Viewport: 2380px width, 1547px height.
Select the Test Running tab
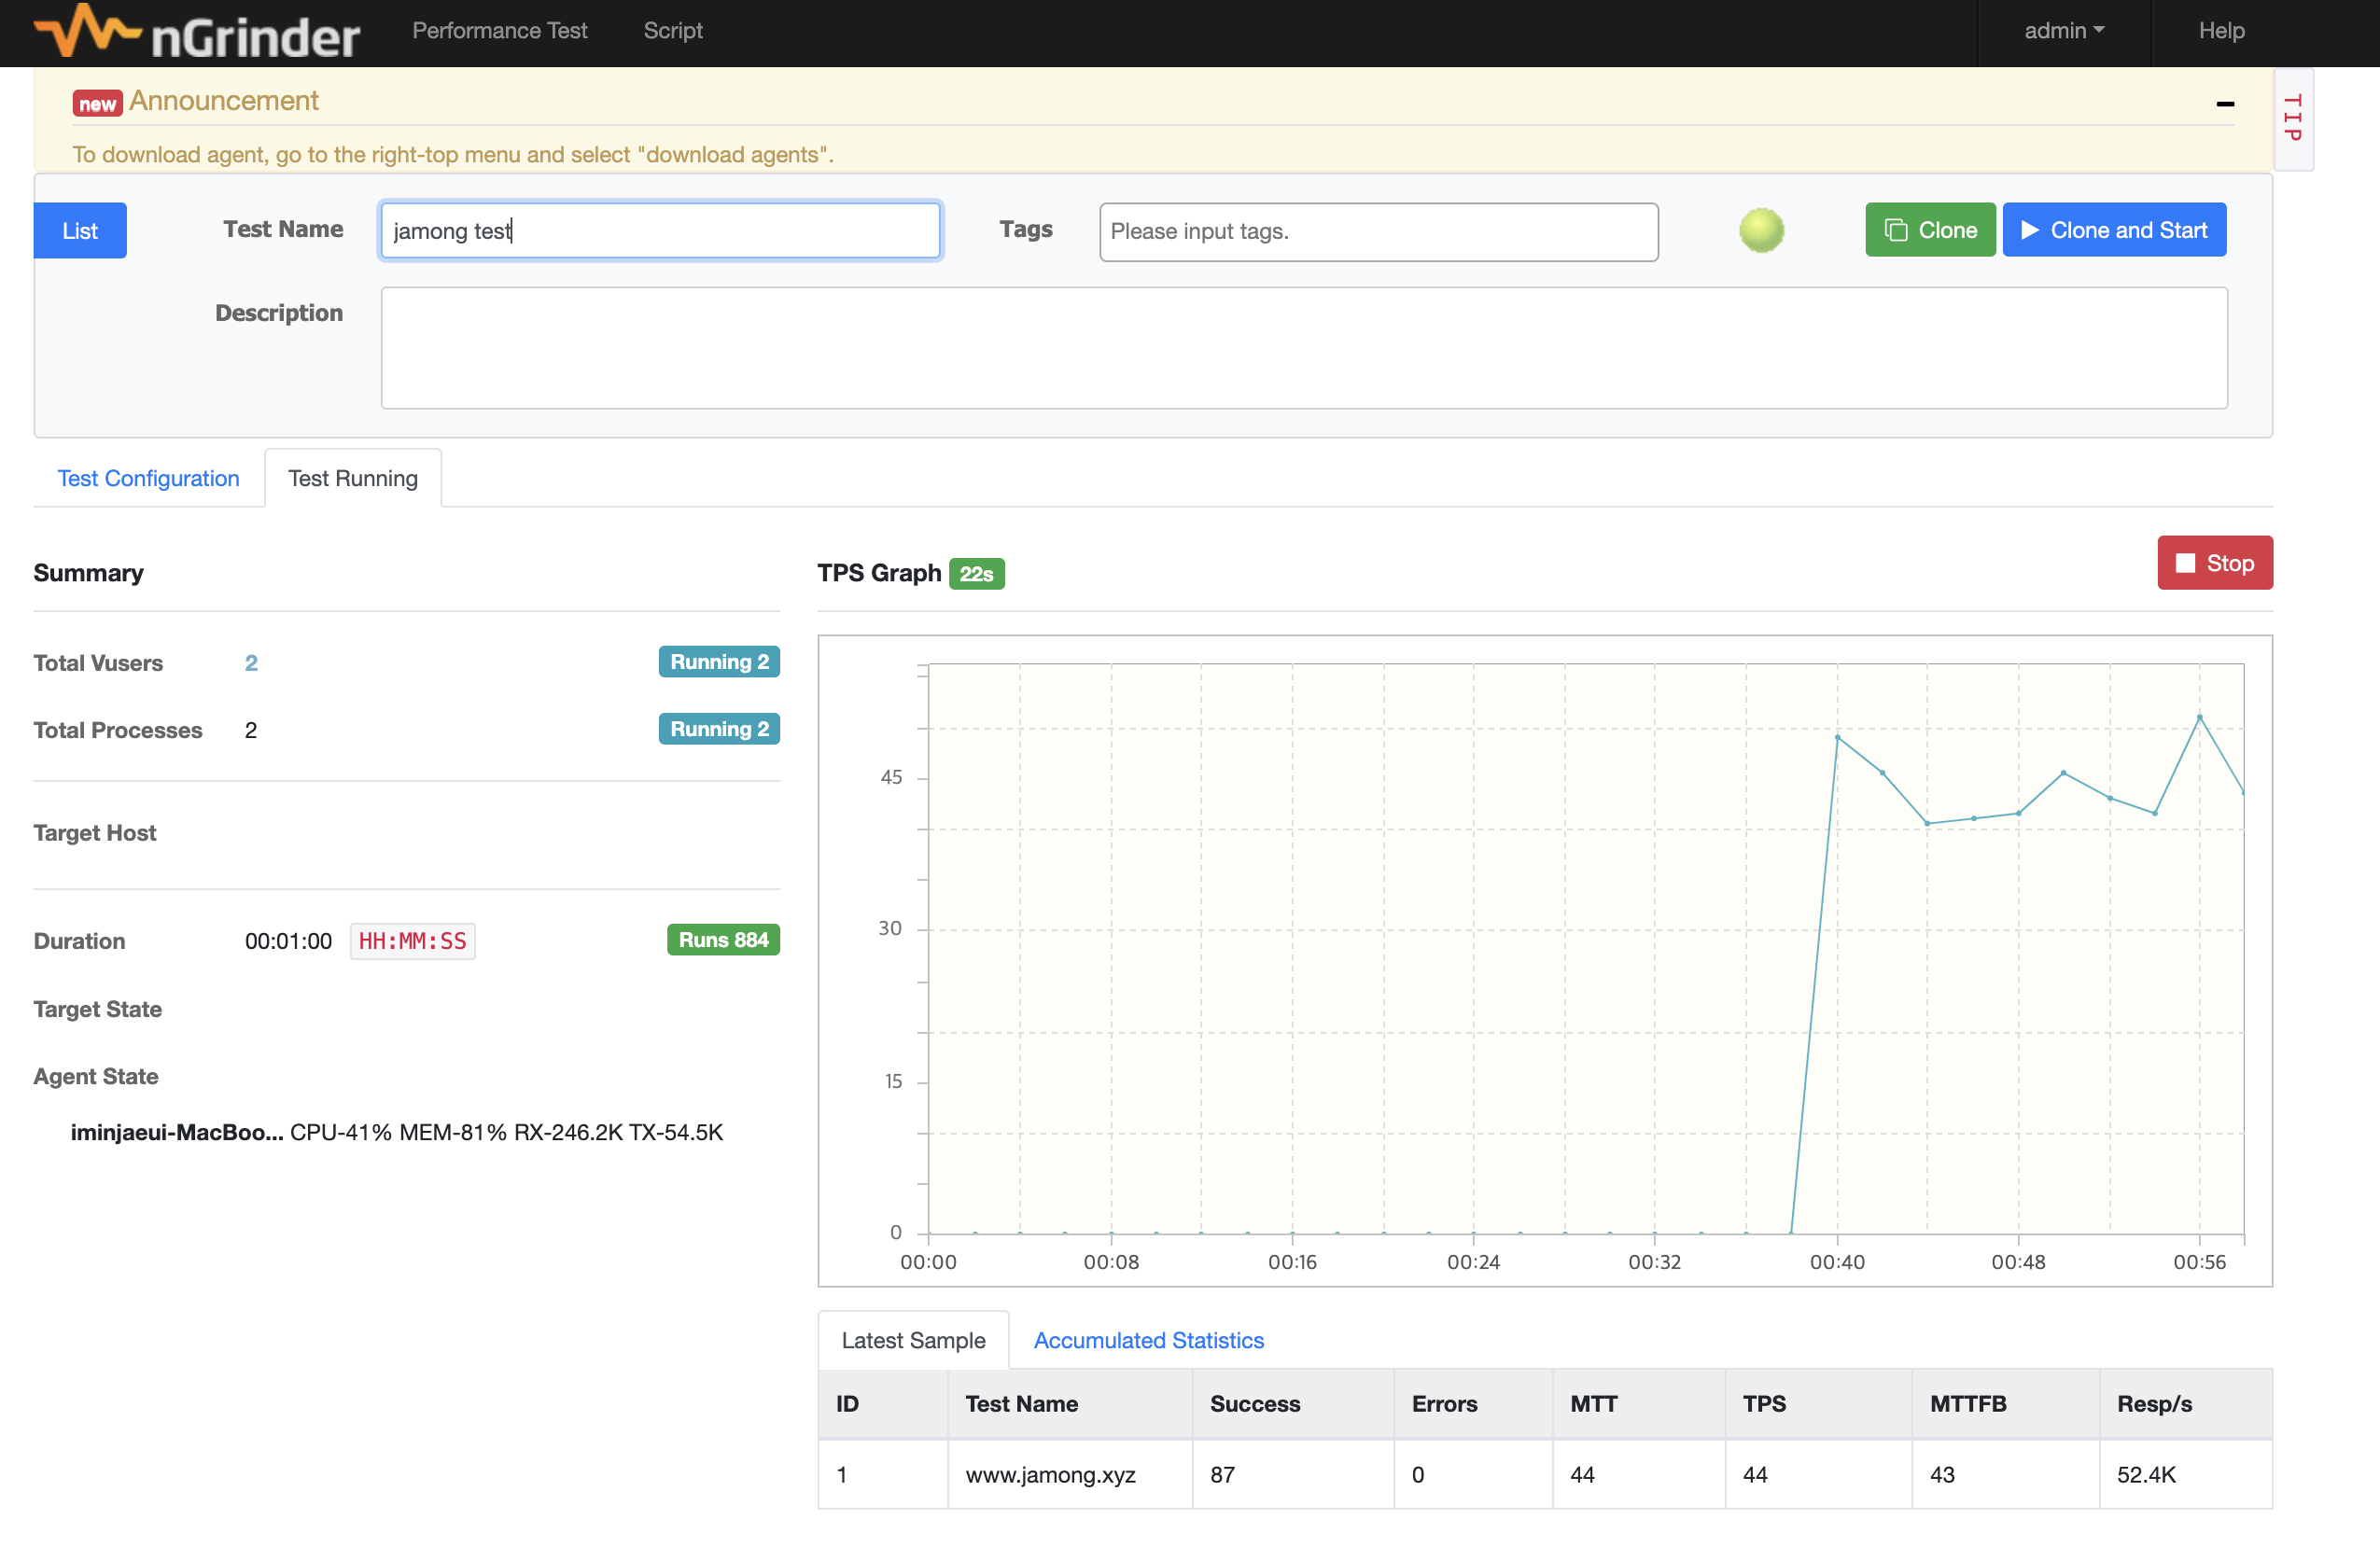pos(353,478)
